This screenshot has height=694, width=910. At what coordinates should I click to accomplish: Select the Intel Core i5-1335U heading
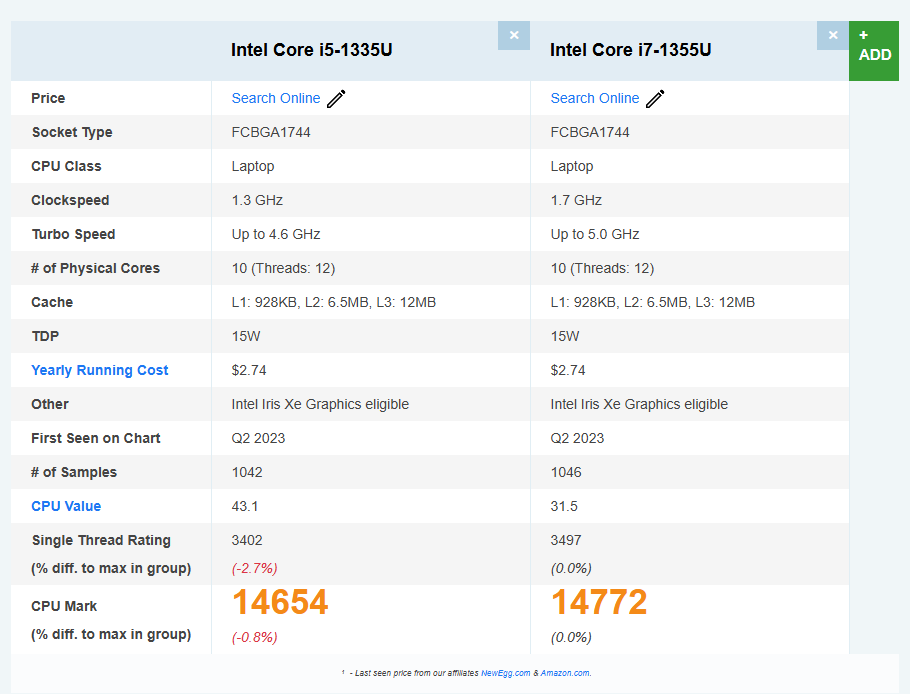click(312, 50)
